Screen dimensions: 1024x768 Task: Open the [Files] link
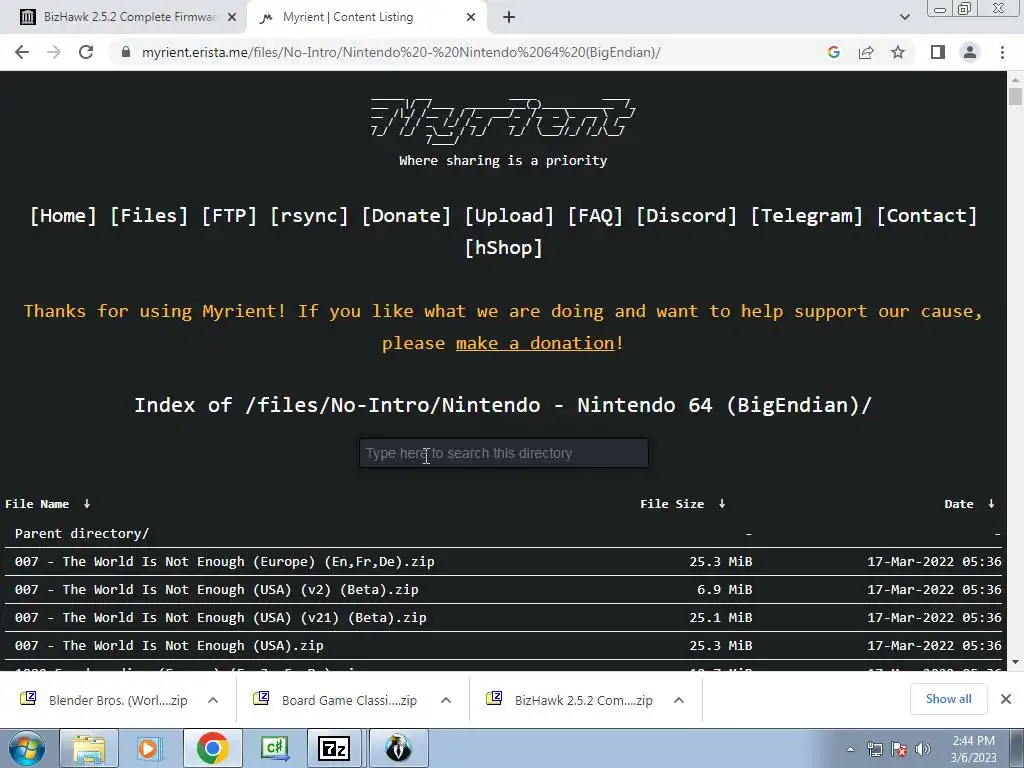coord(149,216)
